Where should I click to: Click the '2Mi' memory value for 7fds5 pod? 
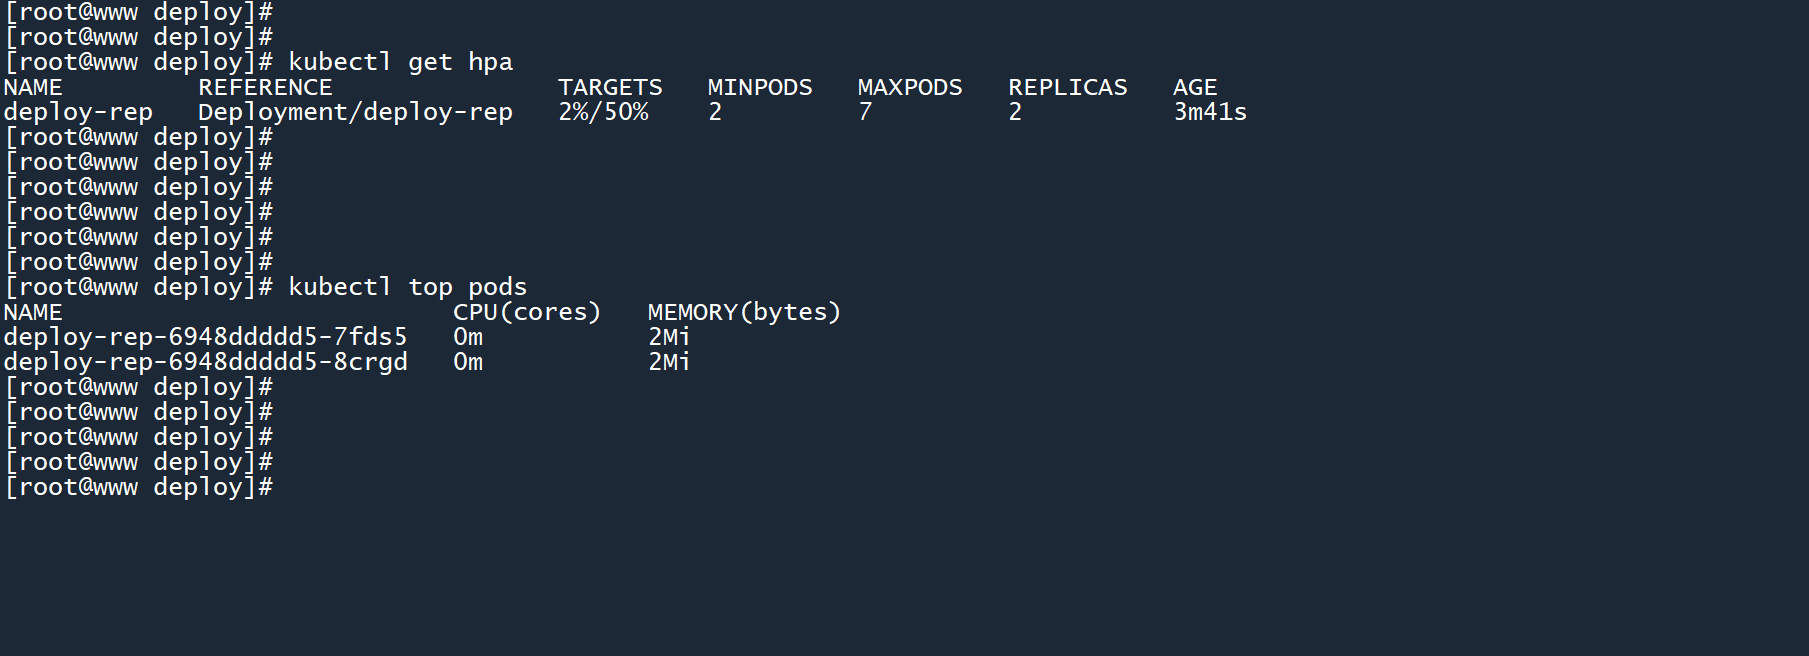pos(669,337)
